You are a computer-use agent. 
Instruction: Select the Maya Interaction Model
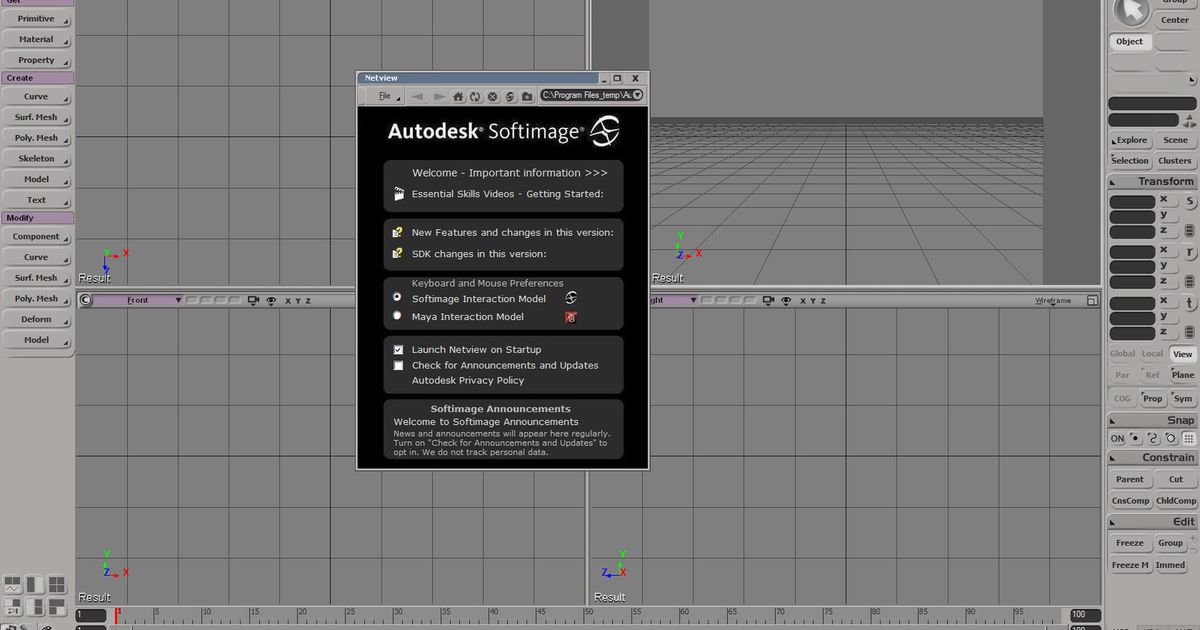tap(398, 317)
